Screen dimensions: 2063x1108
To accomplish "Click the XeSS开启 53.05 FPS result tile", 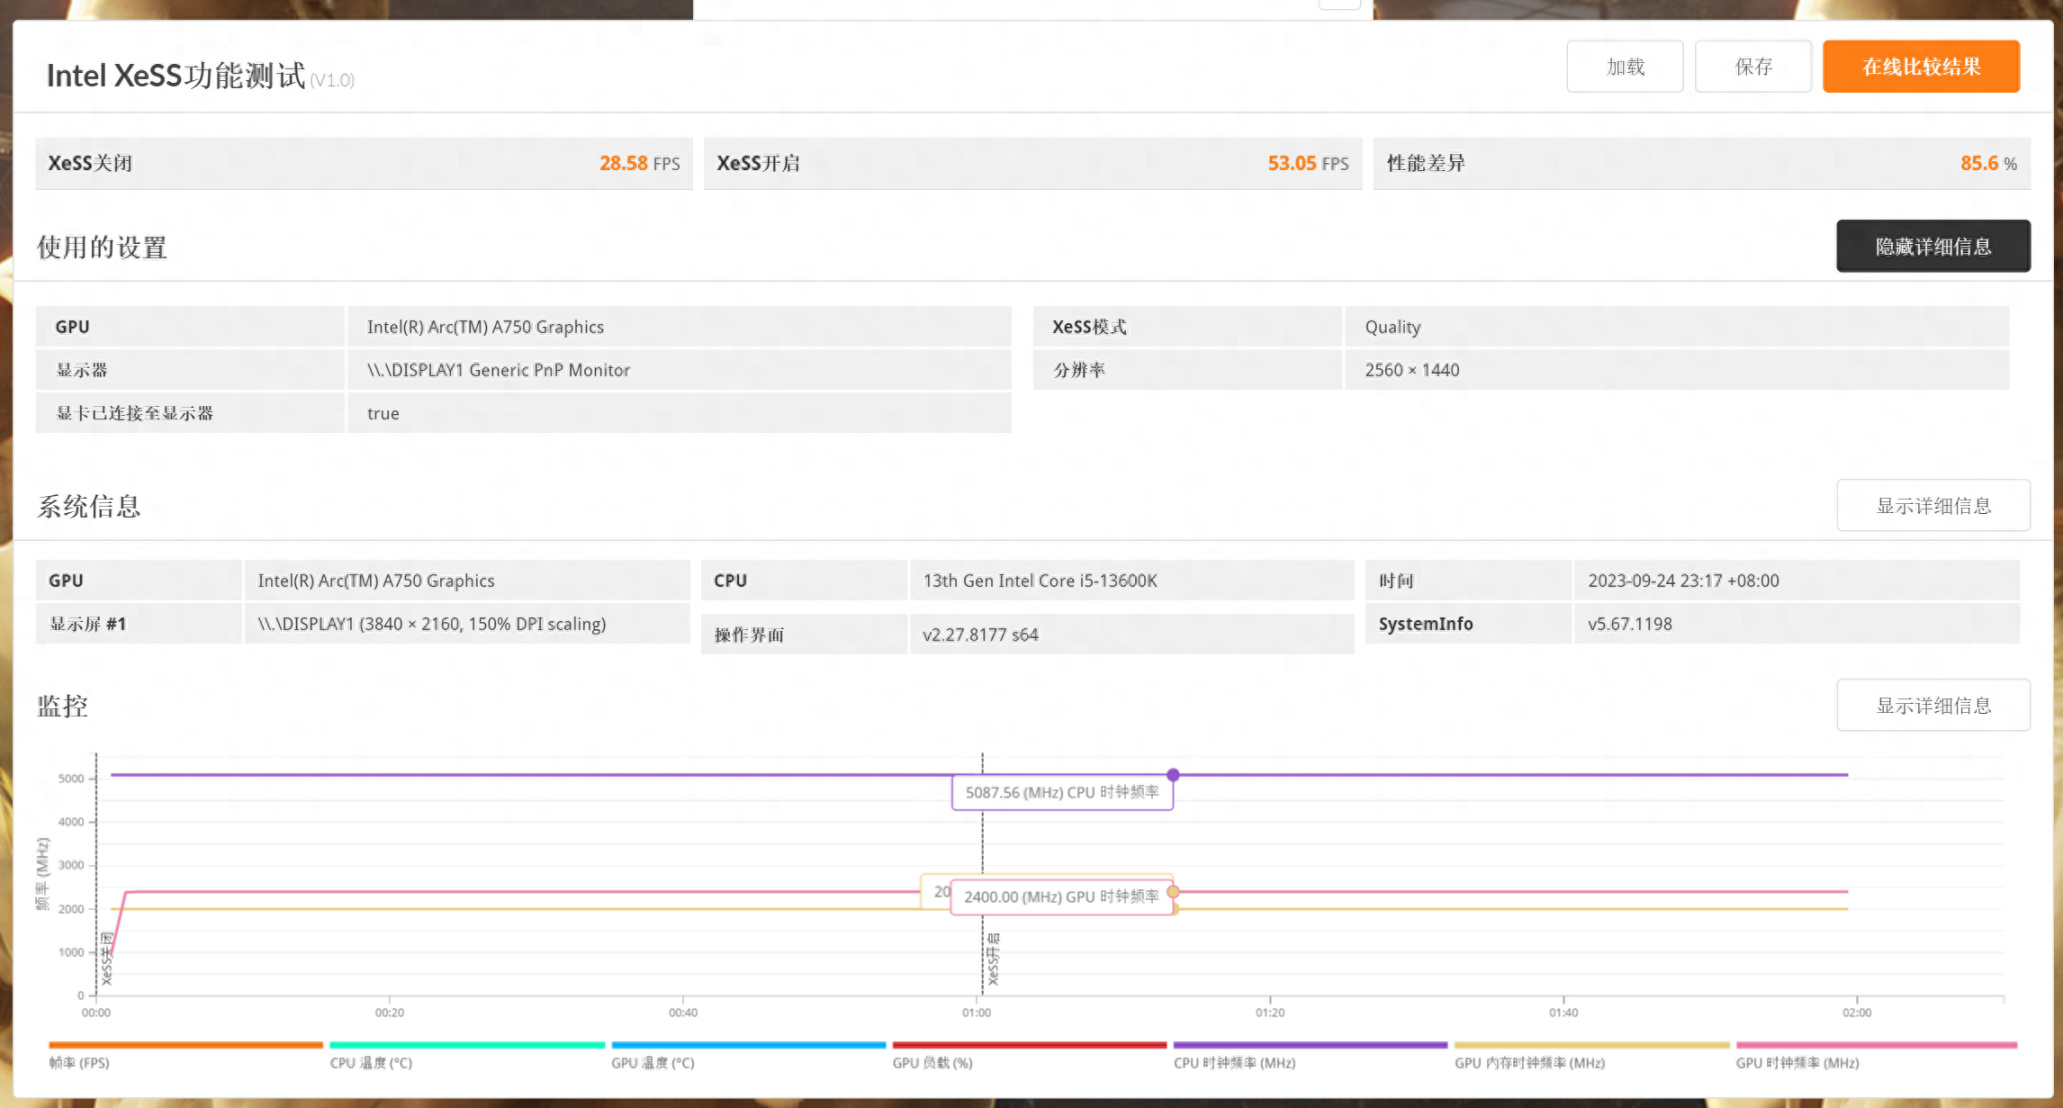I will click(1032, 163).
